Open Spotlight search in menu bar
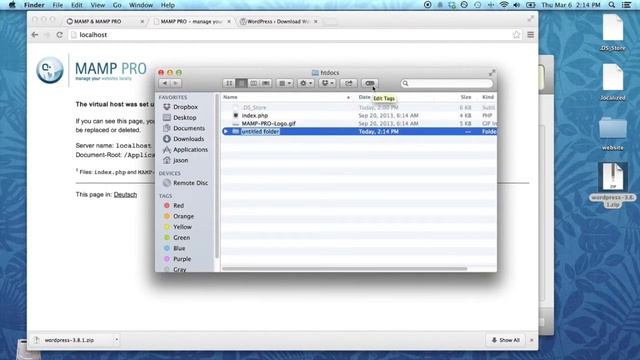Viewport: 640px width, 360px height. (x=611, y=5)
